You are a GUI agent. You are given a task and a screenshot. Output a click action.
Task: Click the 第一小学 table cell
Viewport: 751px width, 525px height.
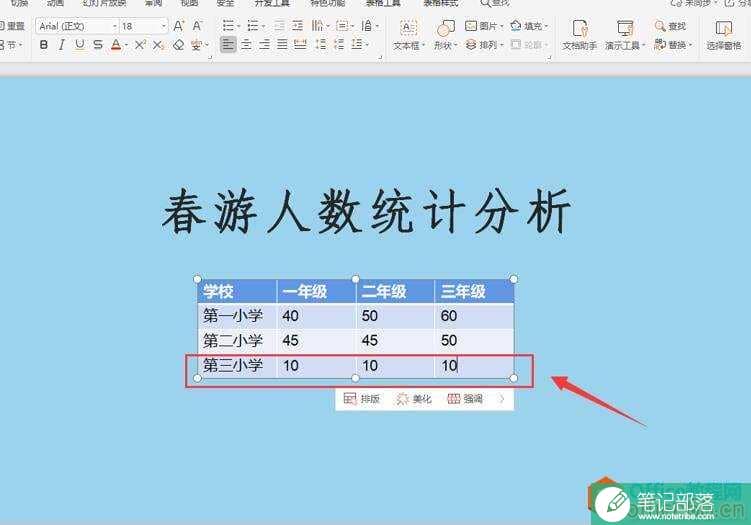[237, 316]
